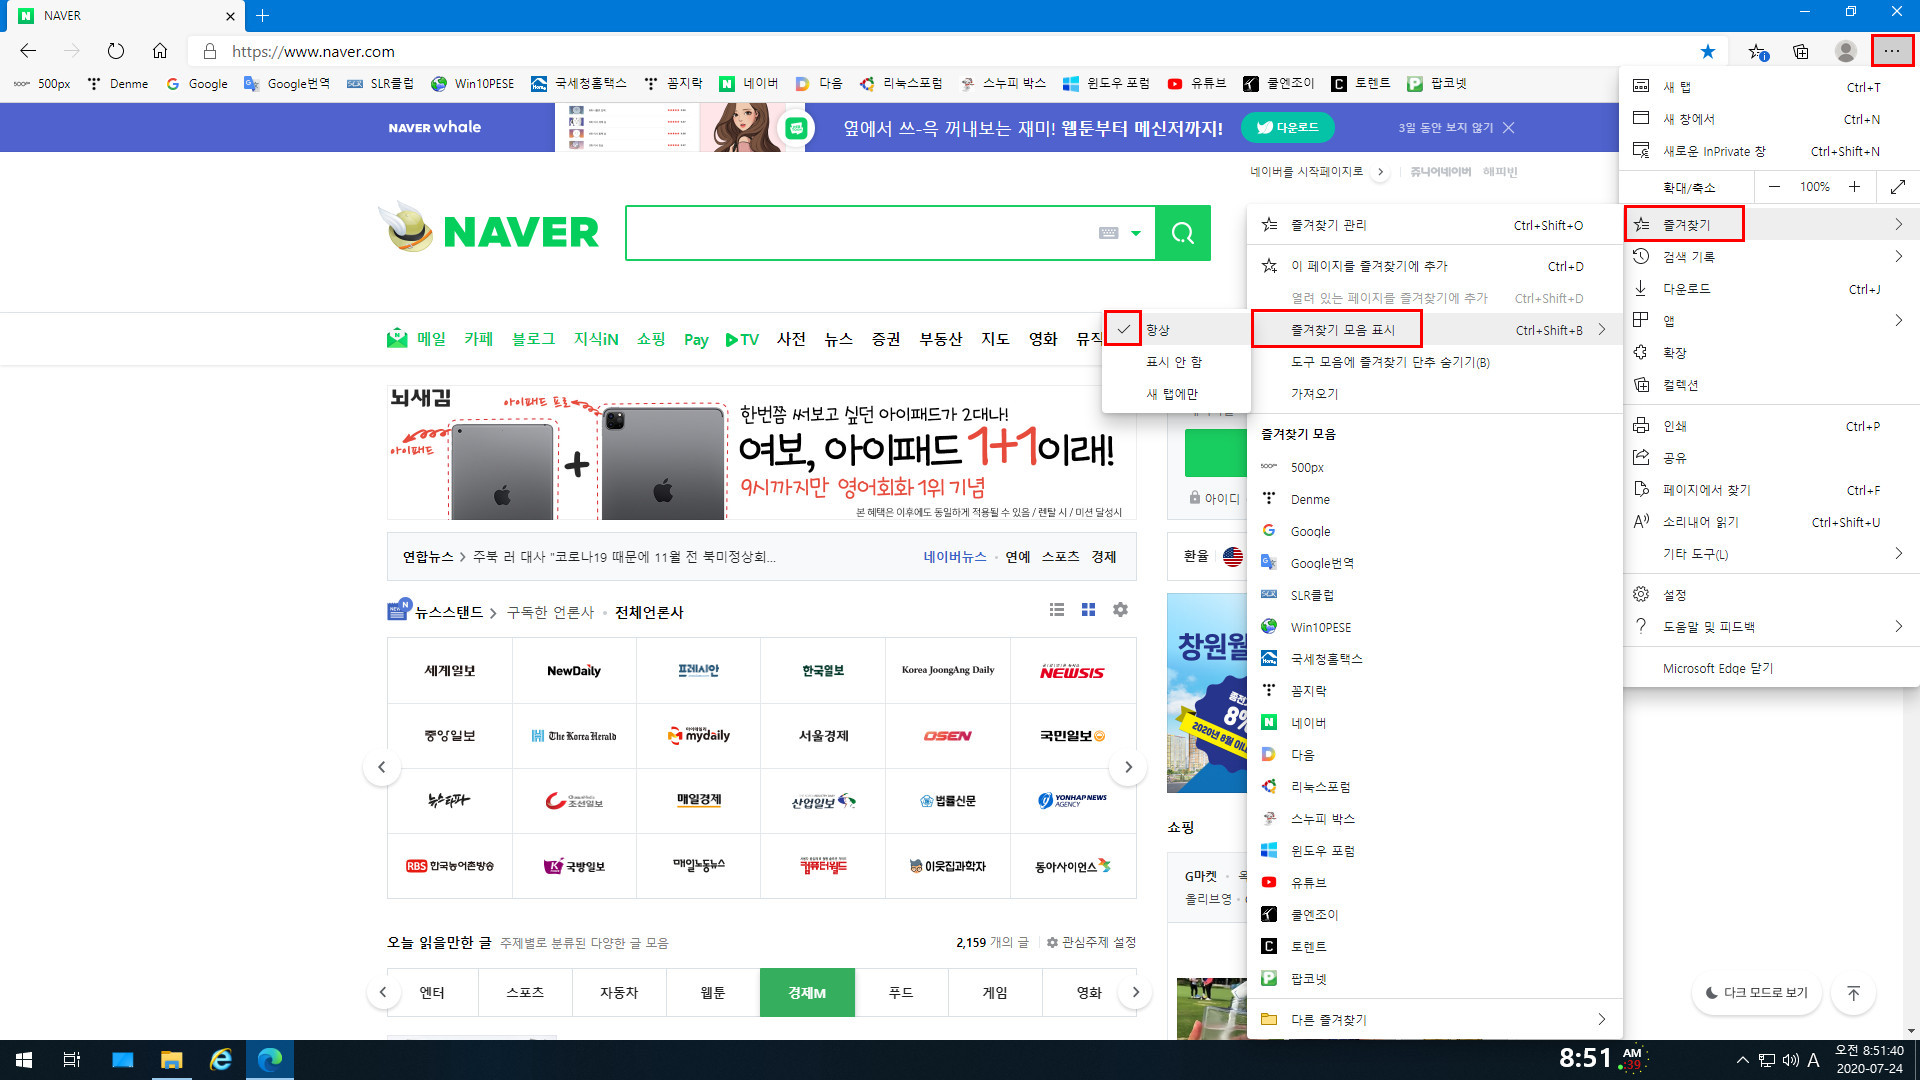This screenshot has height=1080, width=1920.
Task: Open 새 탭 menu item
Action: [1771, 87]
